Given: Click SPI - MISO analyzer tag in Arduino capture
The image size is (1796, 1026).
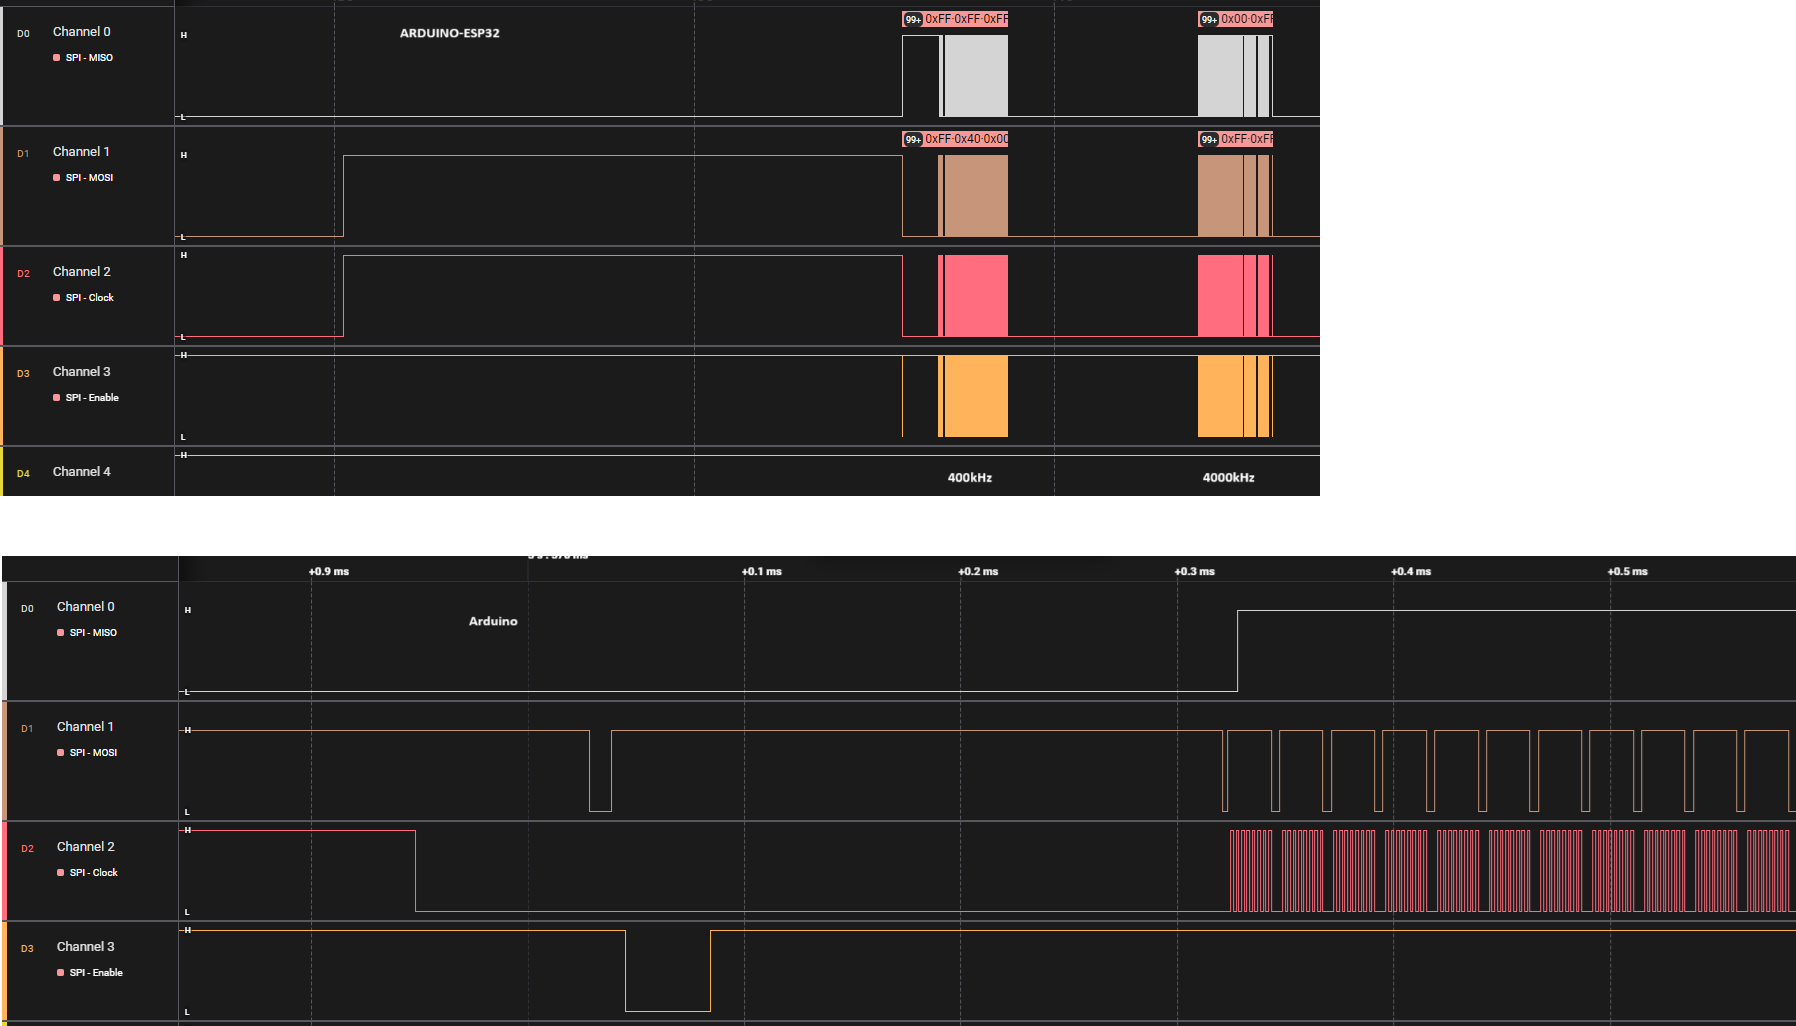Looking at the screenshot, I should click(93, 633).
